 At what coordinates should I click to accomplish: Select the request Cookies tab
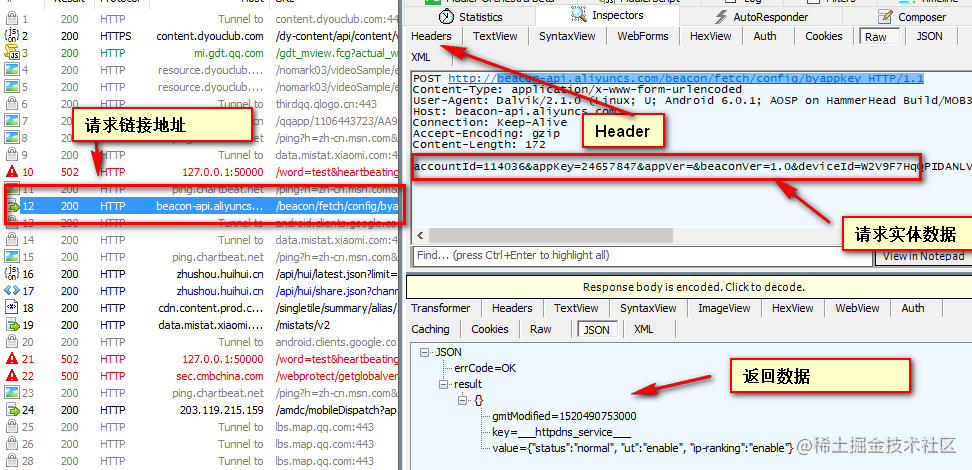pos(824,36)
